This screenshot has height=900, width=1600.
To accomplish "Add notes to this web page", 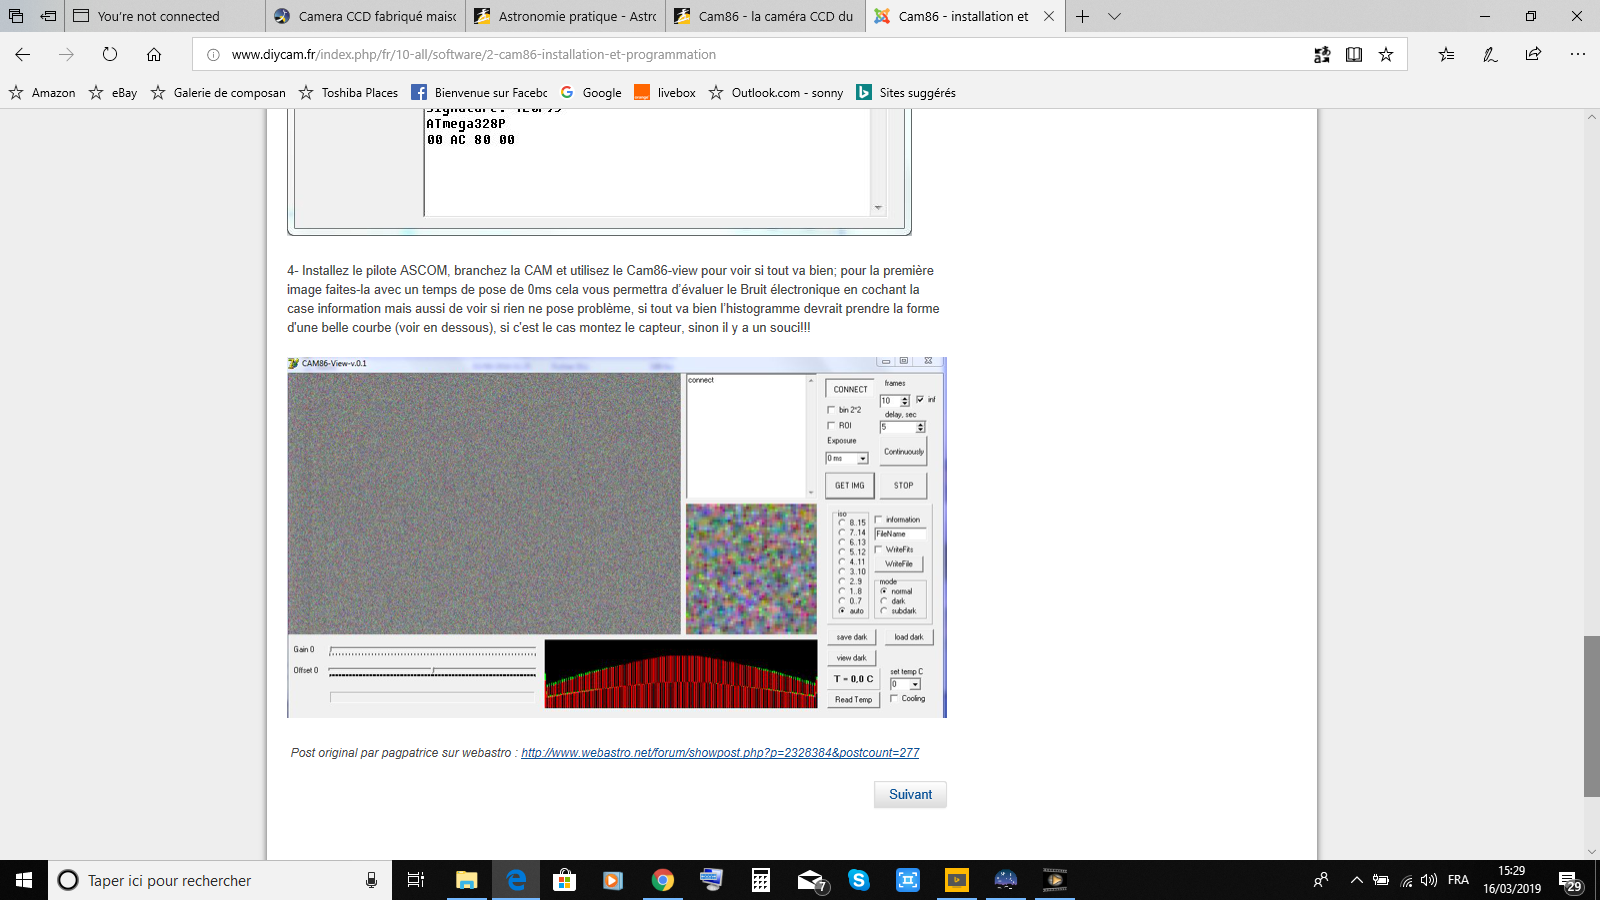I will [1490, 55].
